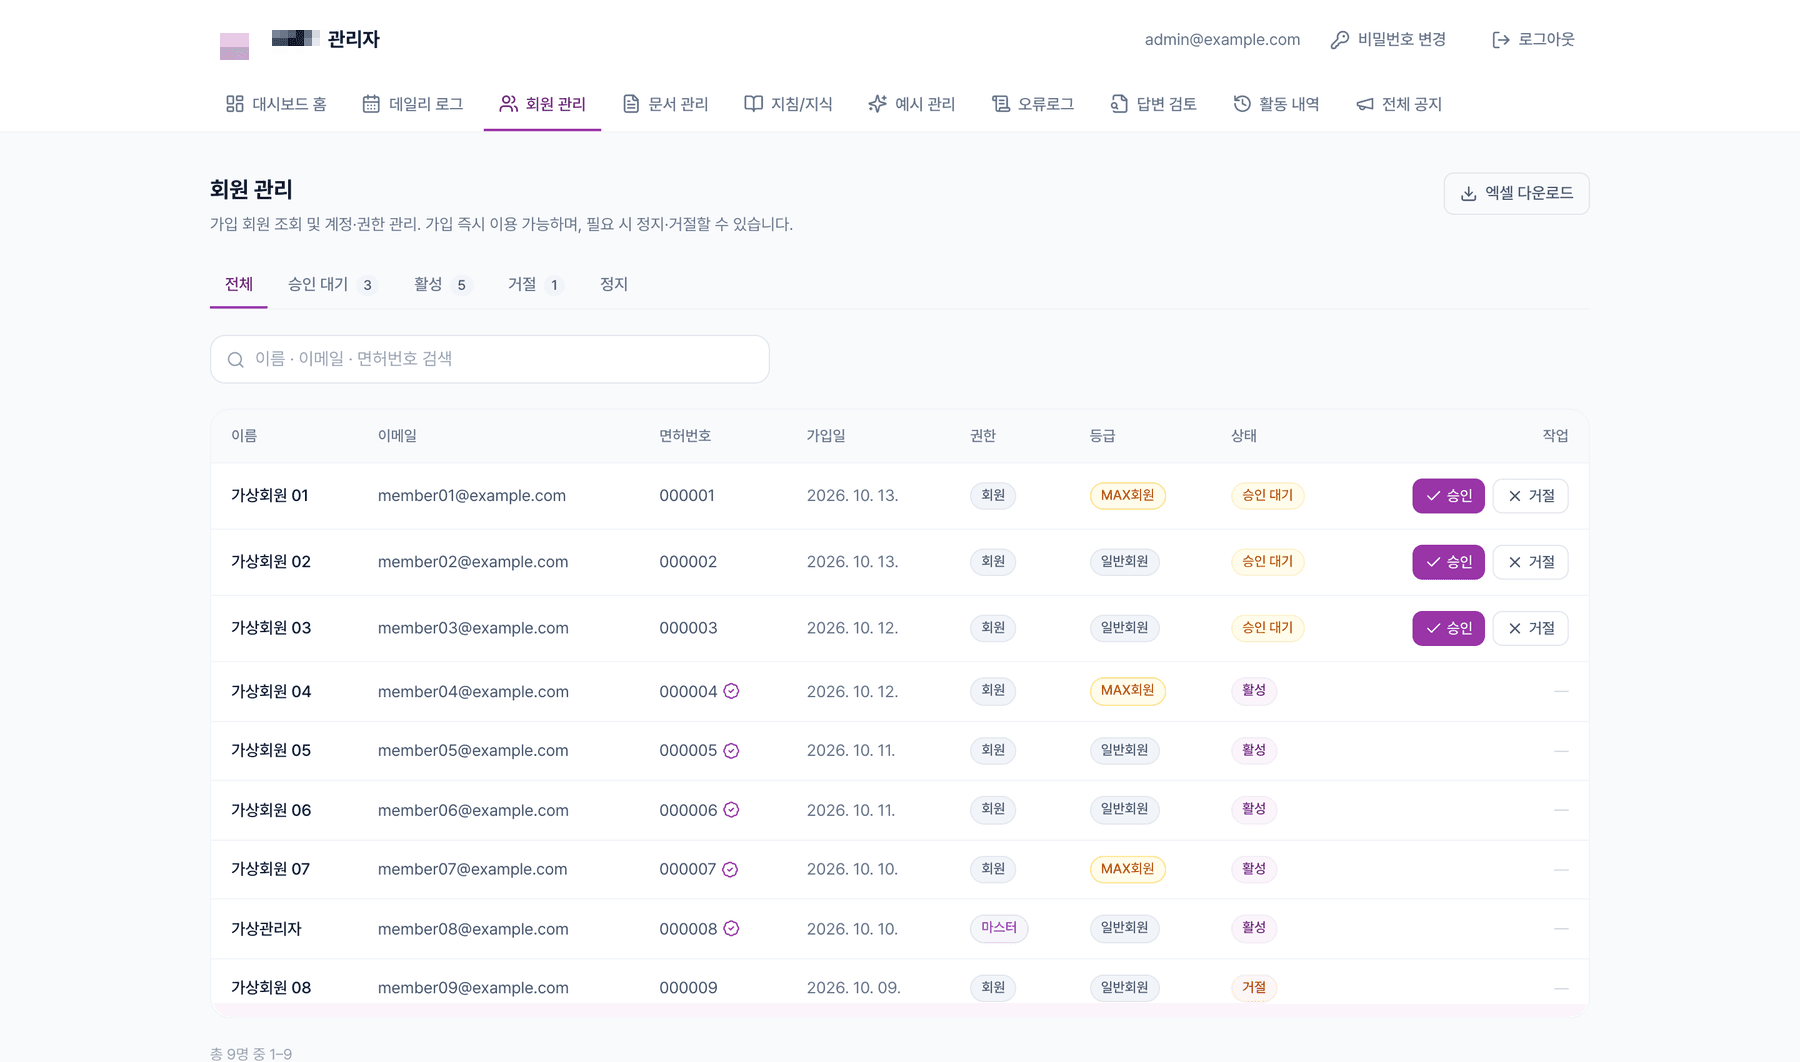1800x1062 pixels.
Task: Click the 답변 검토 menu item
Action: pyautogui.click(x=1154, y=104)
